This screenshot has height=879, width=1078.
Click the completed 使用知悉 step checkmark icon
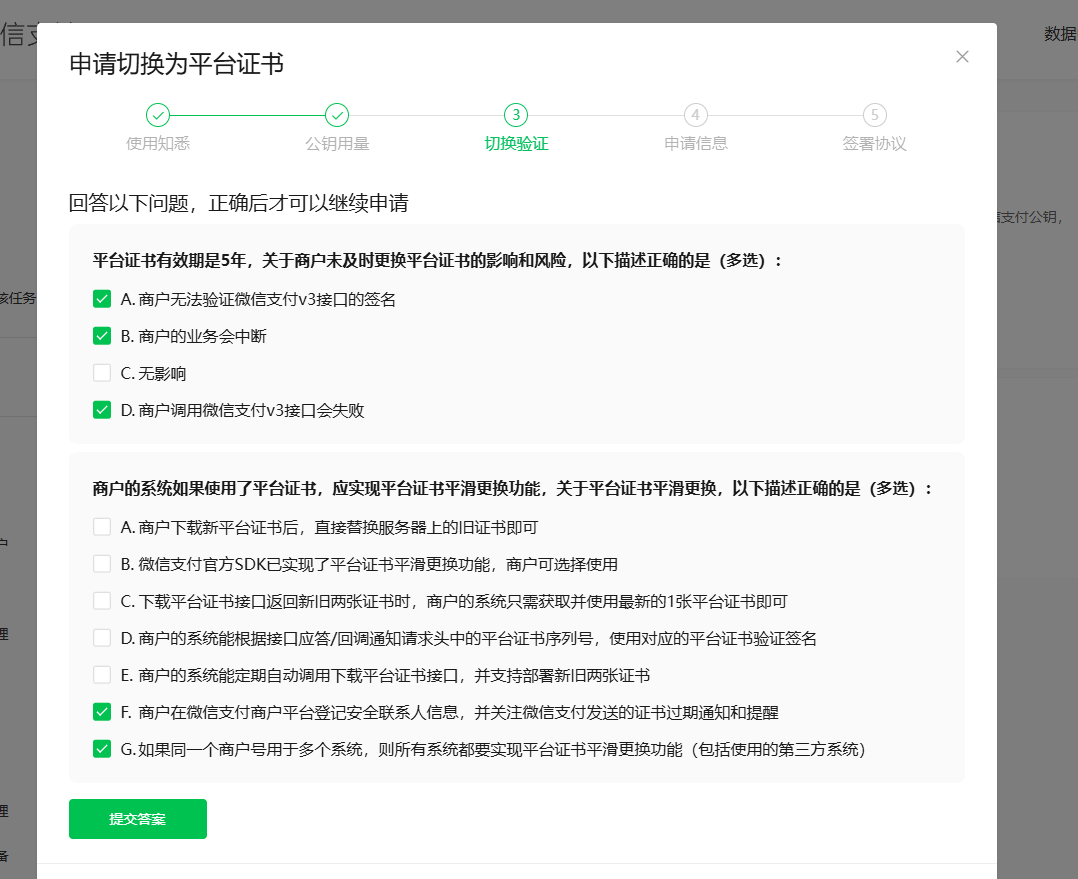[157, 115]
